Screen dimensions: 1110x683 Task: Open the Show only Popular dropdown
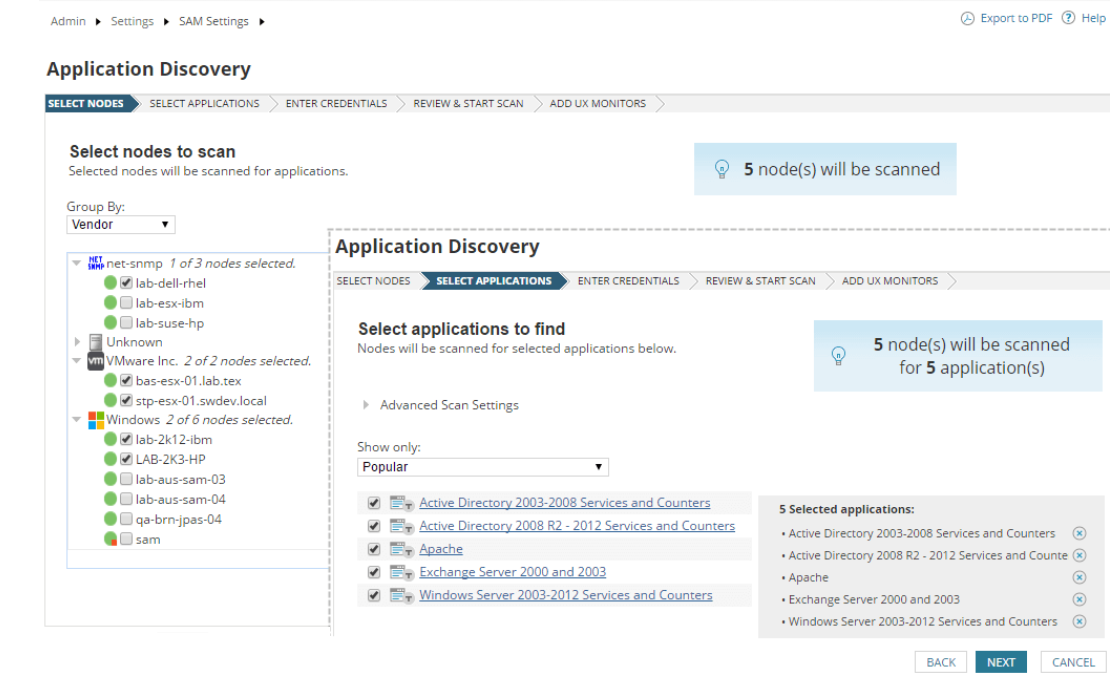point(483,467)
